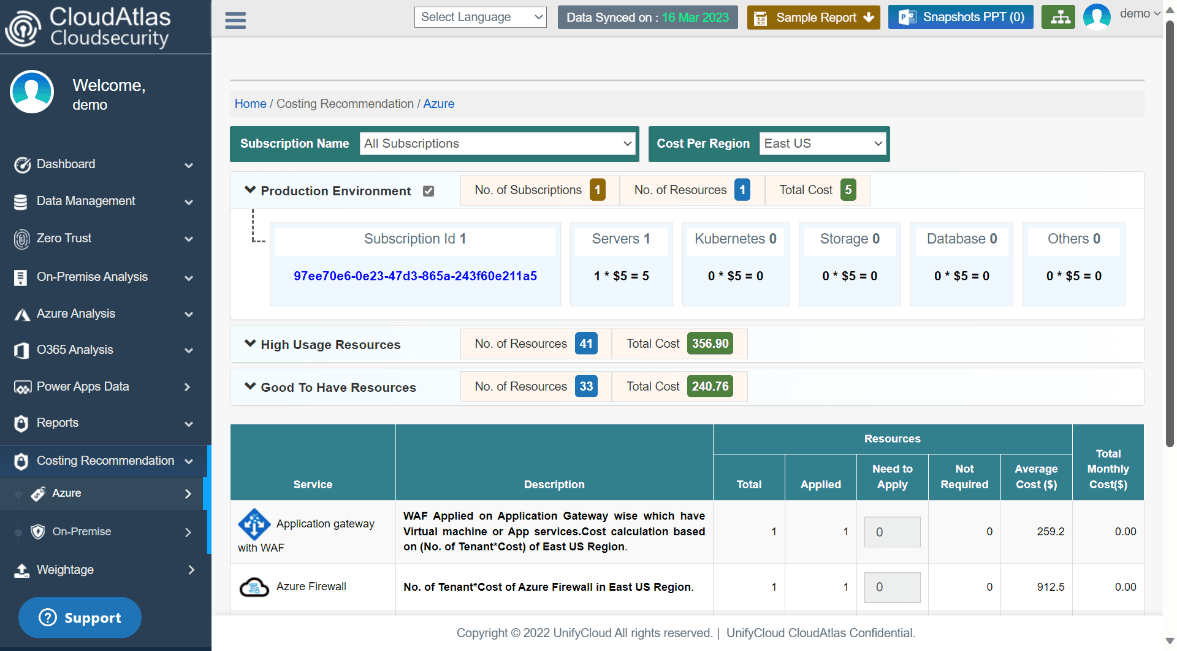The width and height of the screenshot is (1177, 651).
Task: Expand the Good To Have Resources section
Action: [250, 387]
